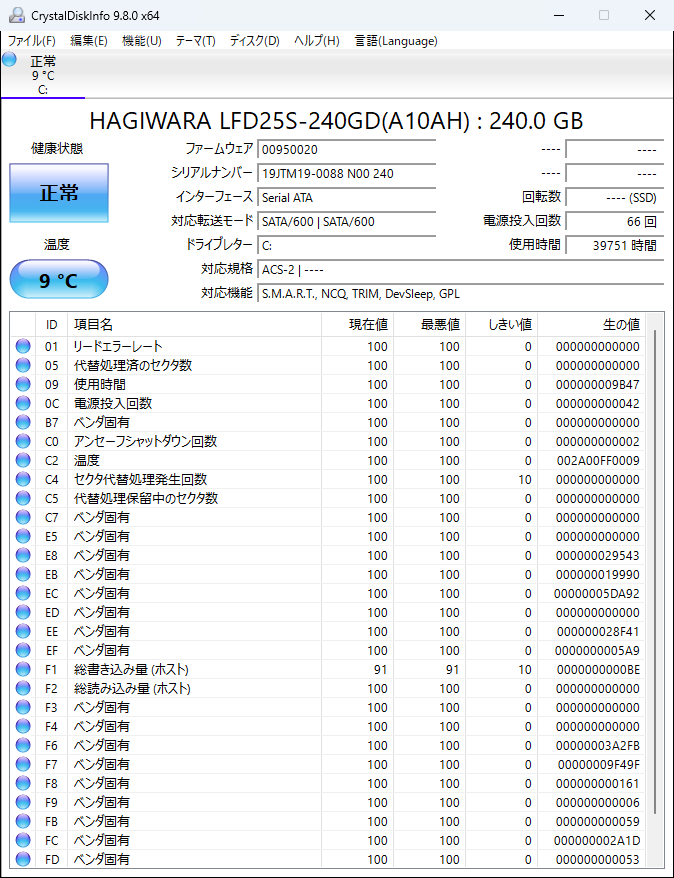Click the 生の値 column header
Image resolution: width=674 pixels, height=878 pixels.
[620, 324]
